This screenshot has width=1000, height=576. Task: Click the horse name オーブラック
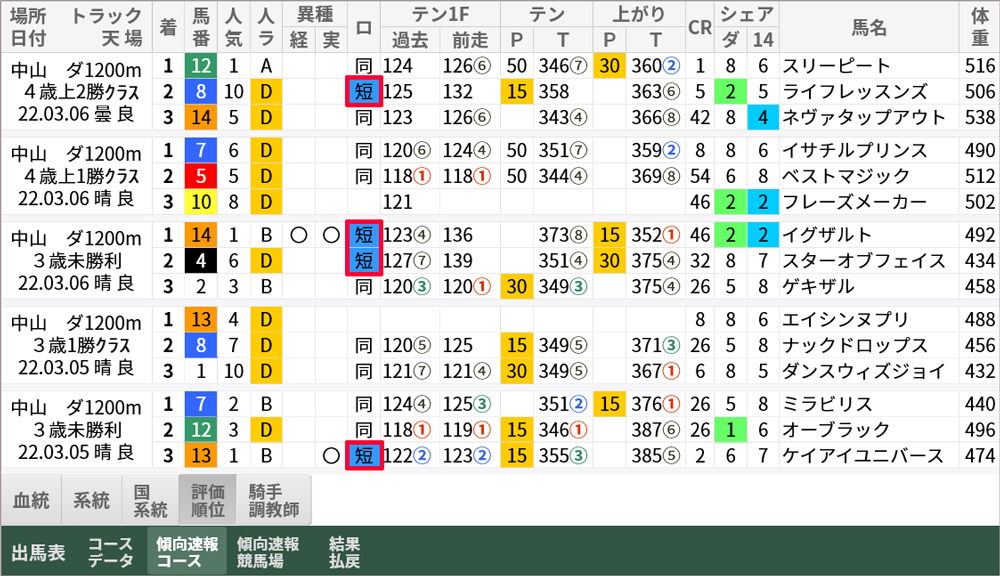click(x=836, y=430)
